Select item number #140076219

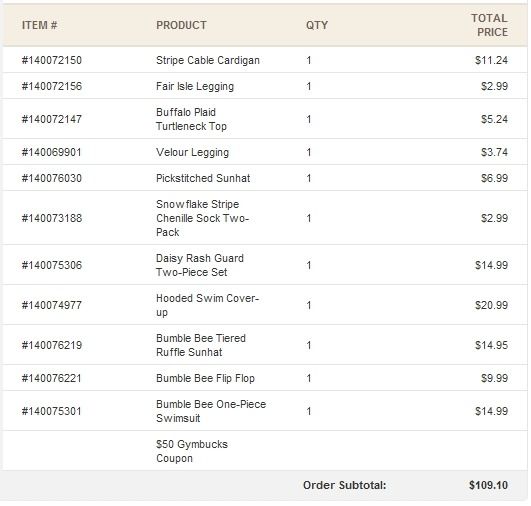tap(51, 345)
